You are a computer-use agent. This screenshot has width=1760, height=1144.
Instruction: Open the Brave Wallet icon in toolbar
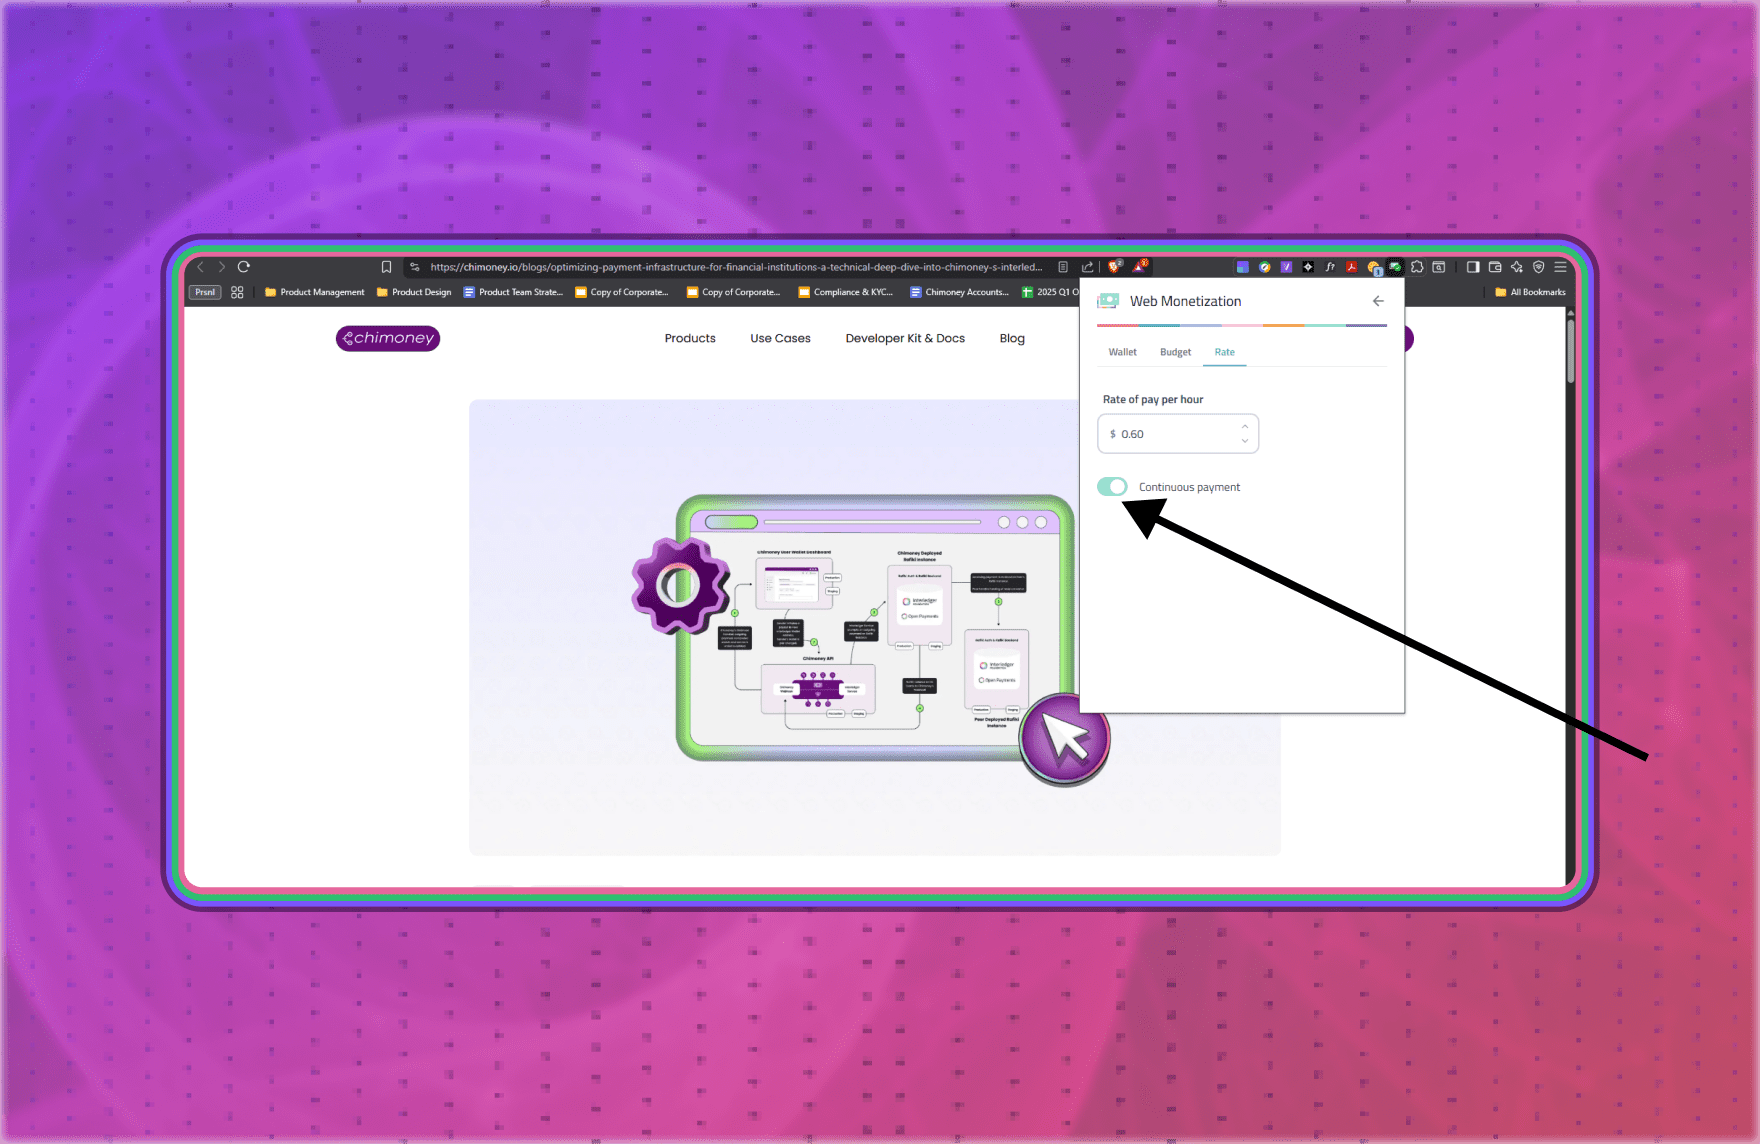(1495, 267)
